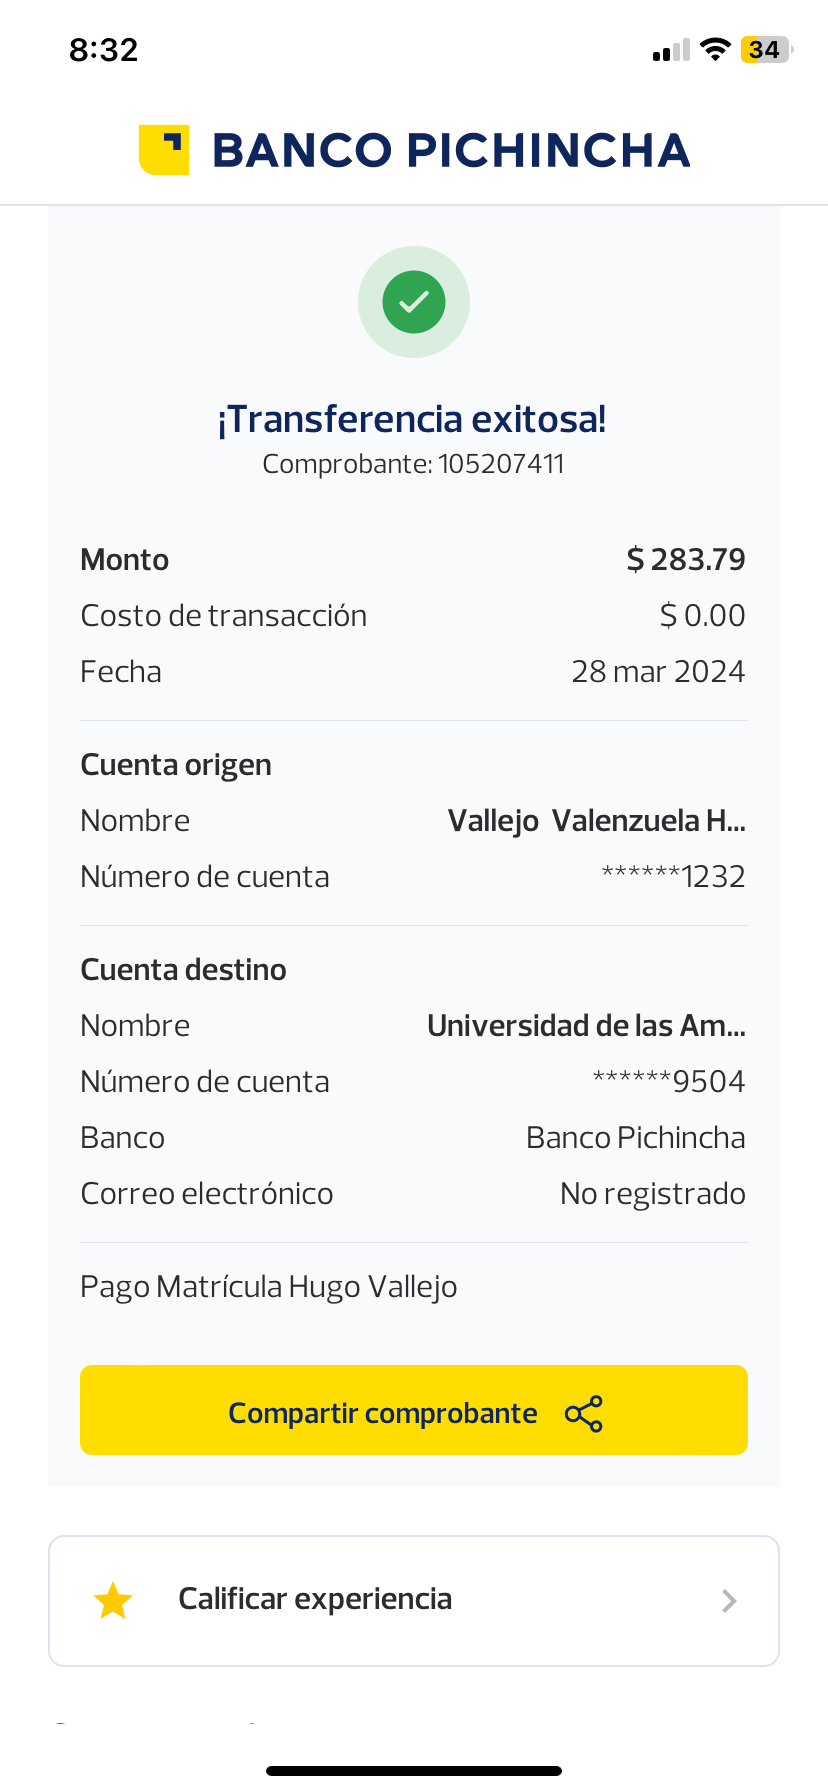Open the Calificar experiencia option
Screen dimensions: 828x1792
coord(315,1600)
